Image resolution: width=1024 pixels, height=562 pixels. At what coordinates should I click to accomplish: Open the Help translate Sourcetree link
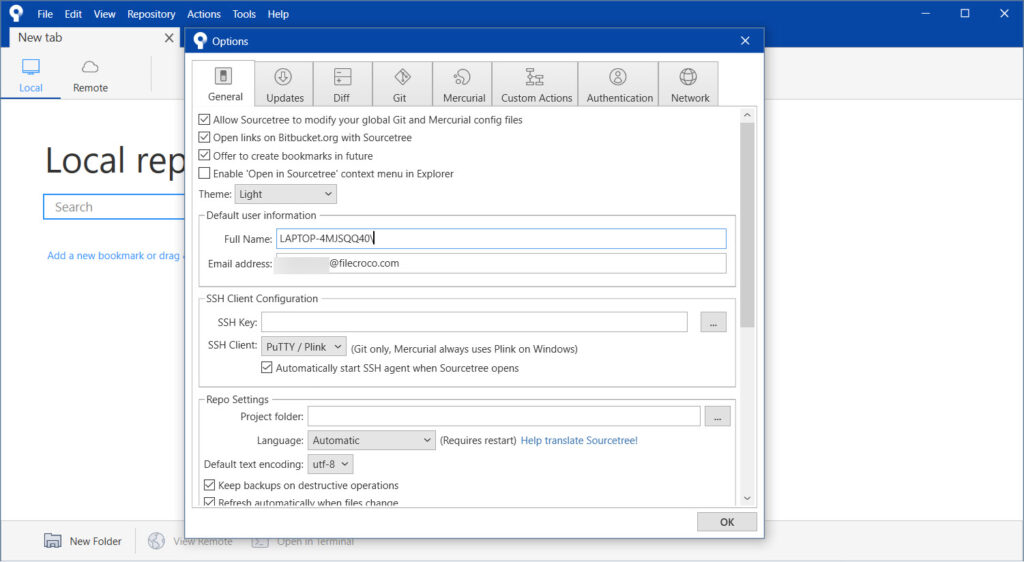[579, 441]
